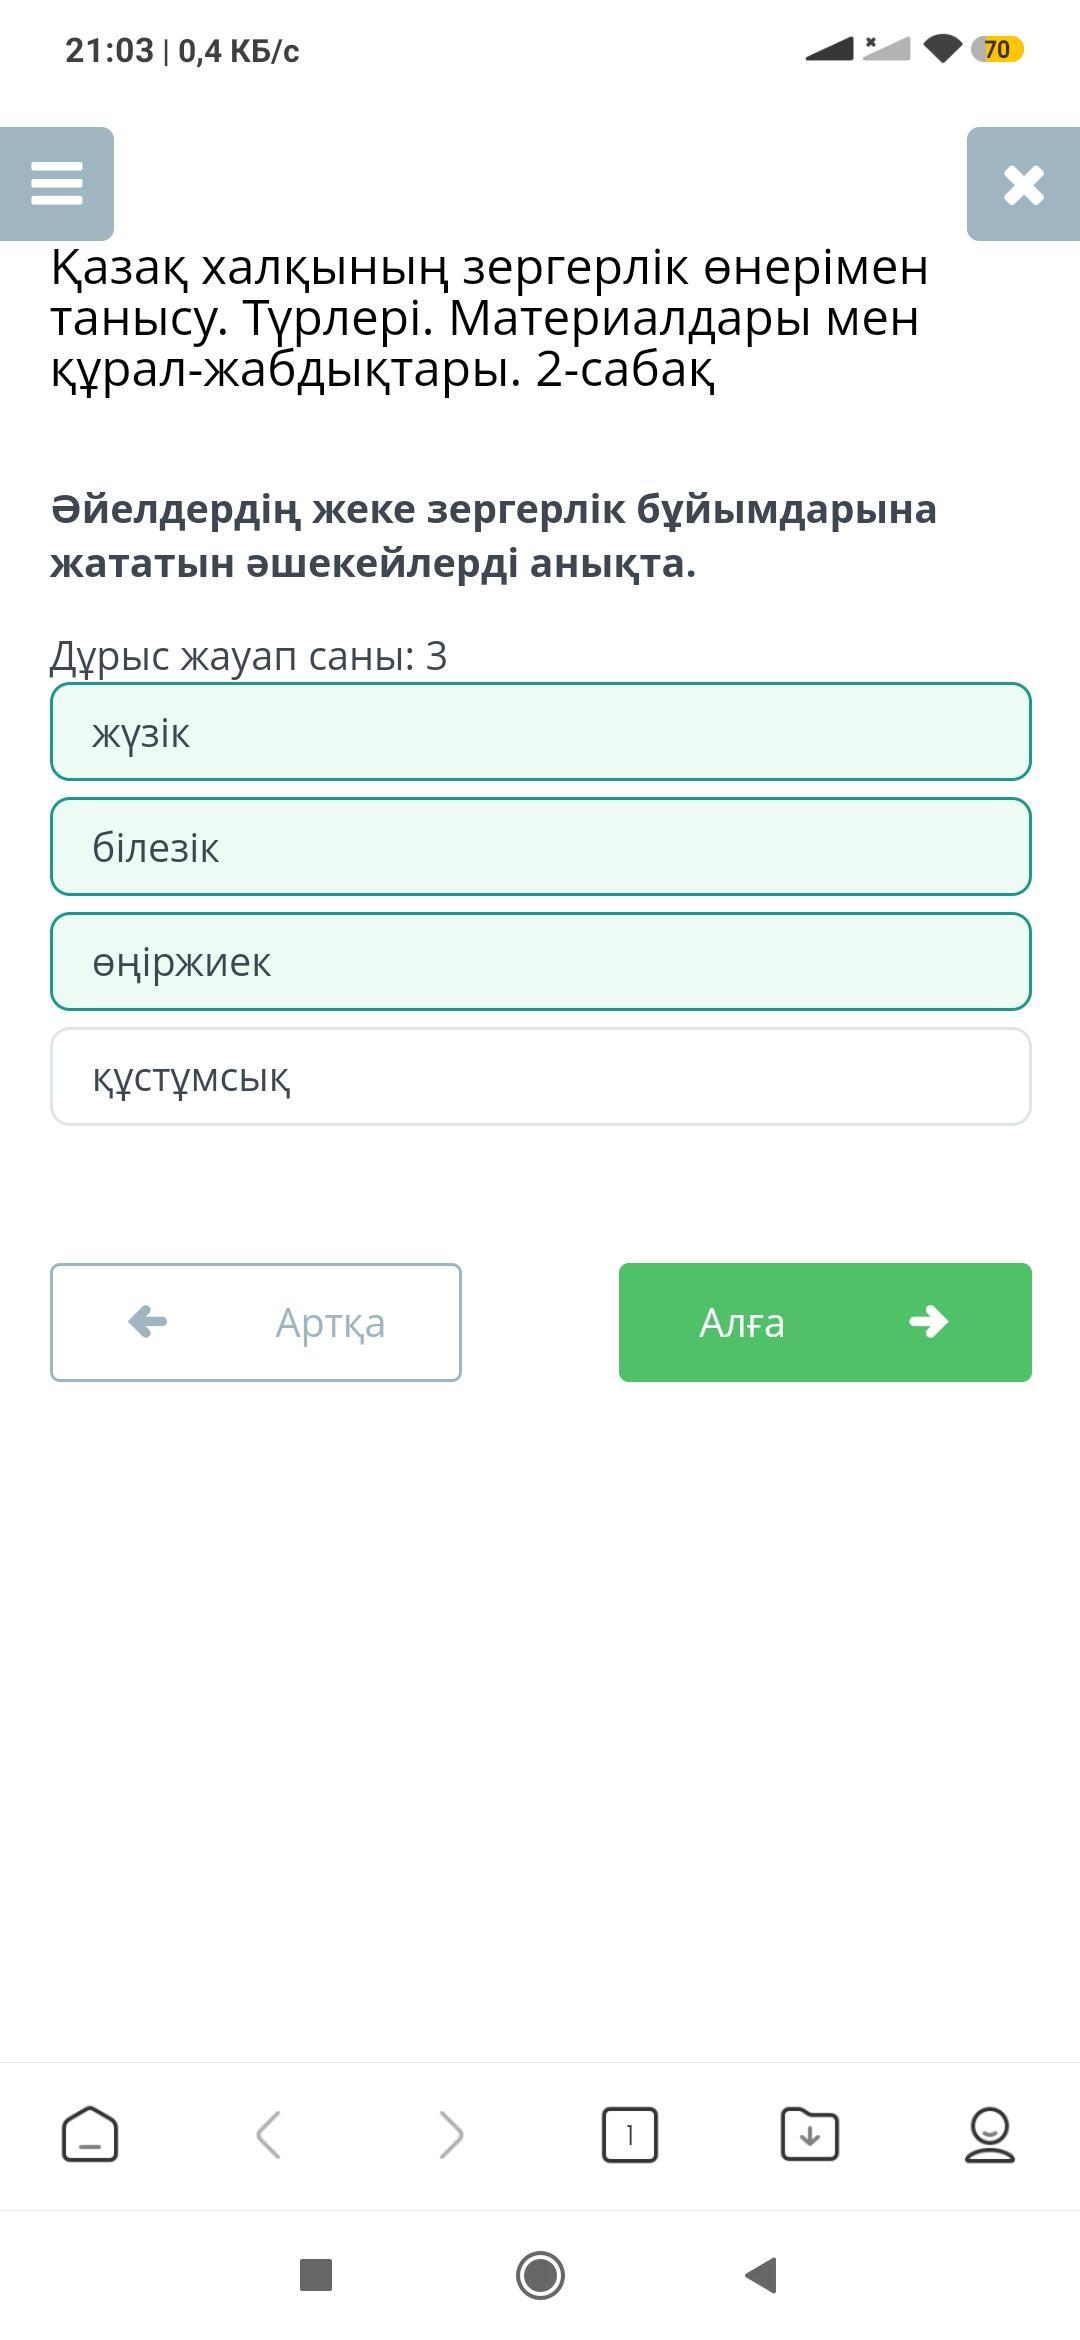Toggle the жүзік answer option
The width and height of the screenshot is (1080, 2340).
pos(540,732)
